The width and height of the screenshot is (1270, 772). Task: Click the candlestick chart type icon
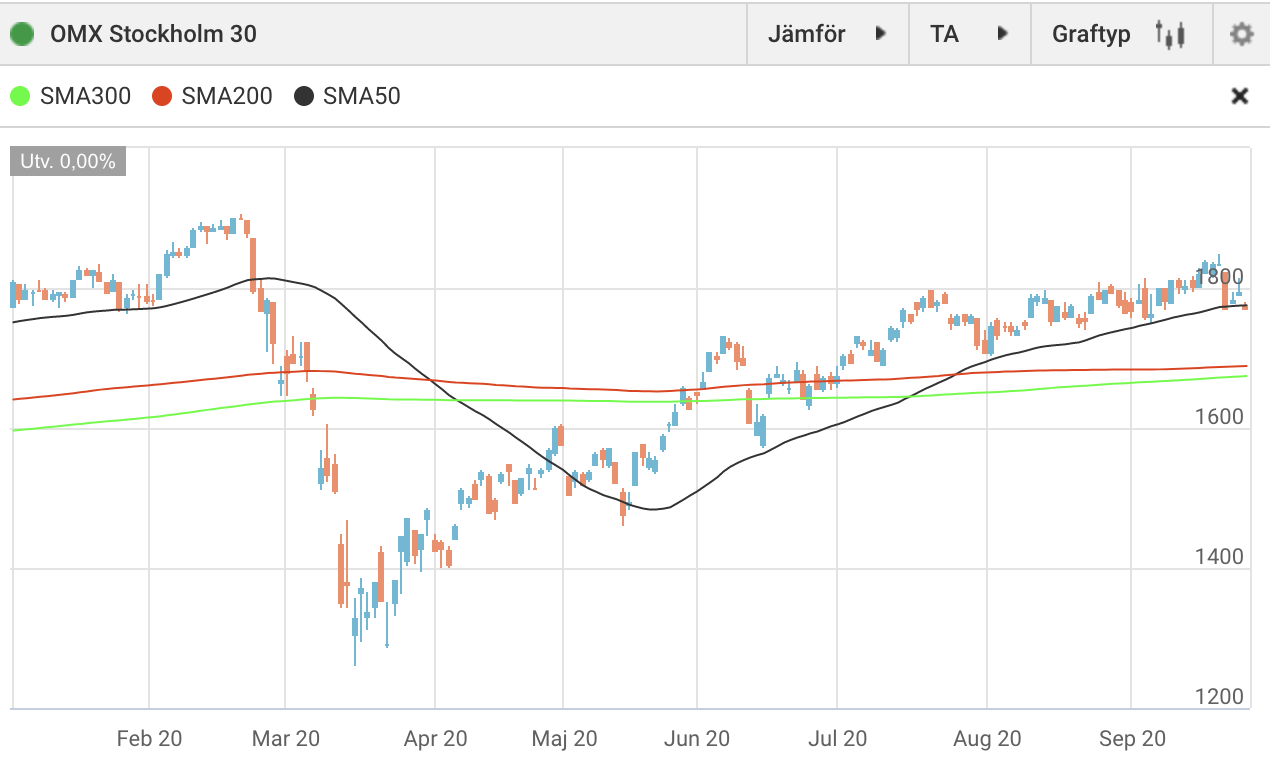1169,34
